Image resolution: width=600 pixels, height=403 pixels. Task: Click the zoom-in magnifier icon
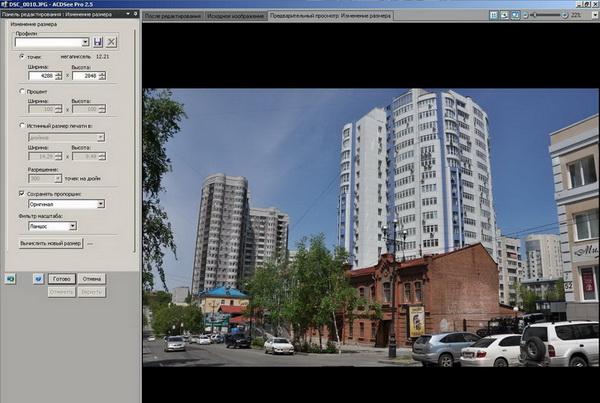coord(565,15)
